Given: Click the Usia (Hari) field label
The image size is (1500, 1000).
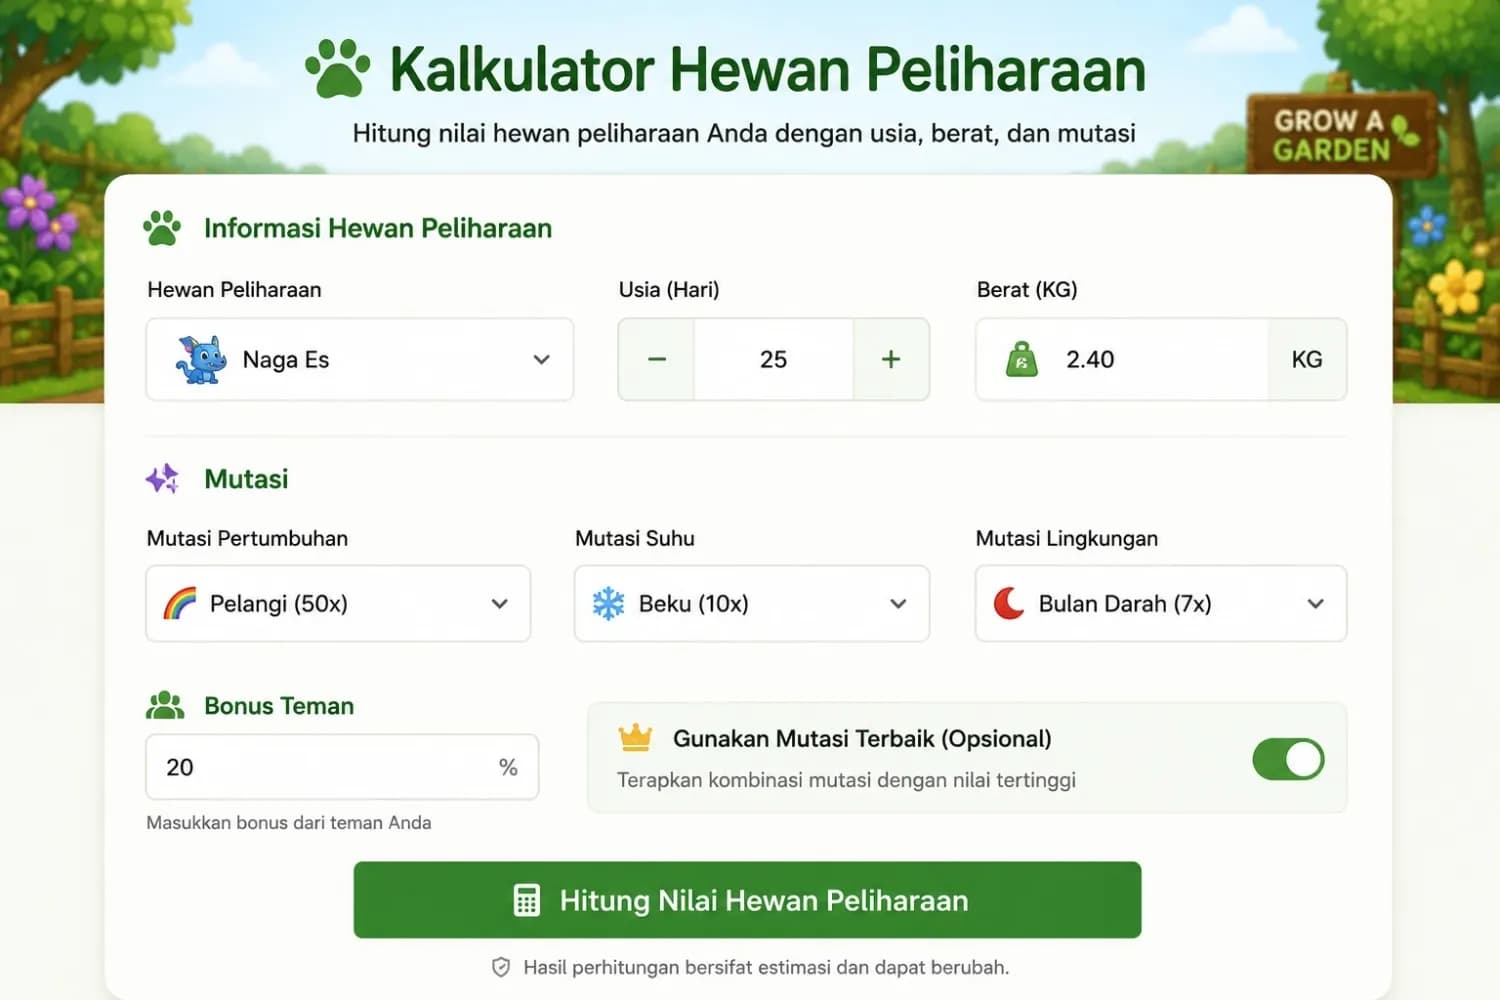Looking at the screenshot, I should point(669,290).
